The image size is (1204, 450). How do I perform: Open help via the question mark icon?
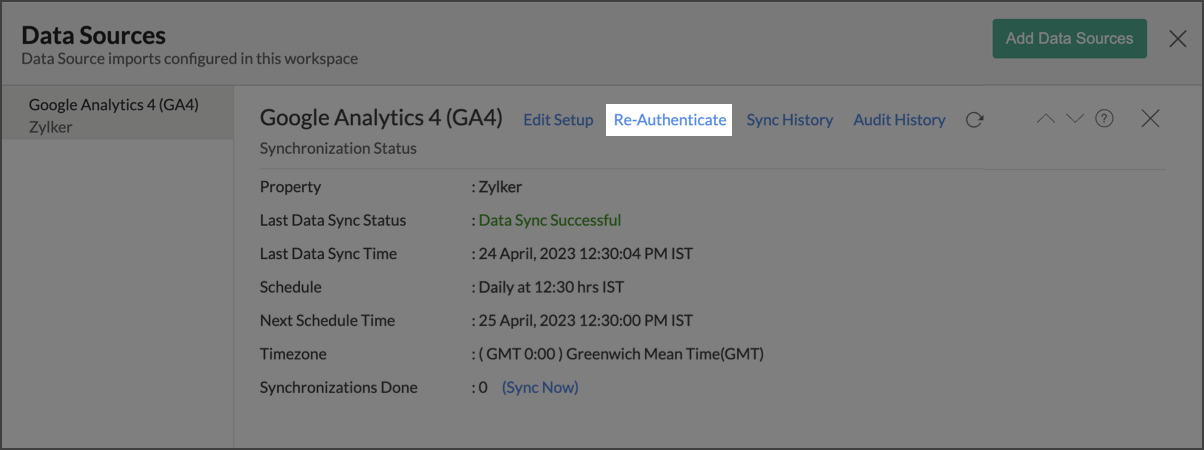(x=1104, y=119)
